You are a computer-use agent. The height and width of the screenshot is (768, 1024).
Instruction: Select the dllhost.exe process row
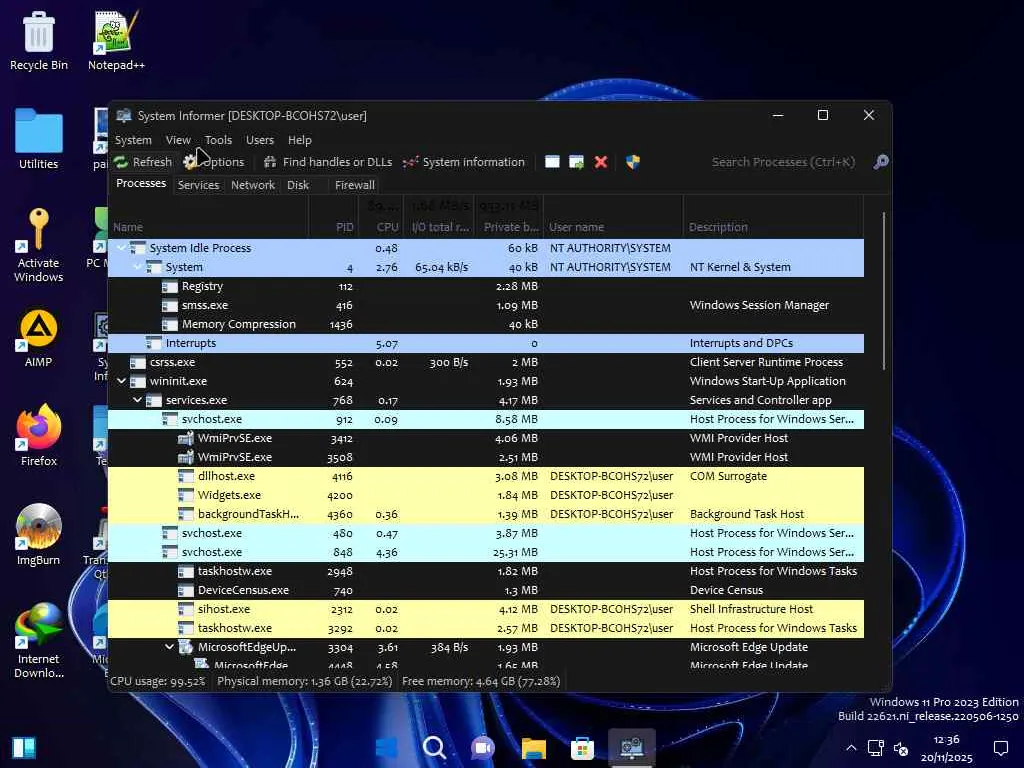(486, 475)
